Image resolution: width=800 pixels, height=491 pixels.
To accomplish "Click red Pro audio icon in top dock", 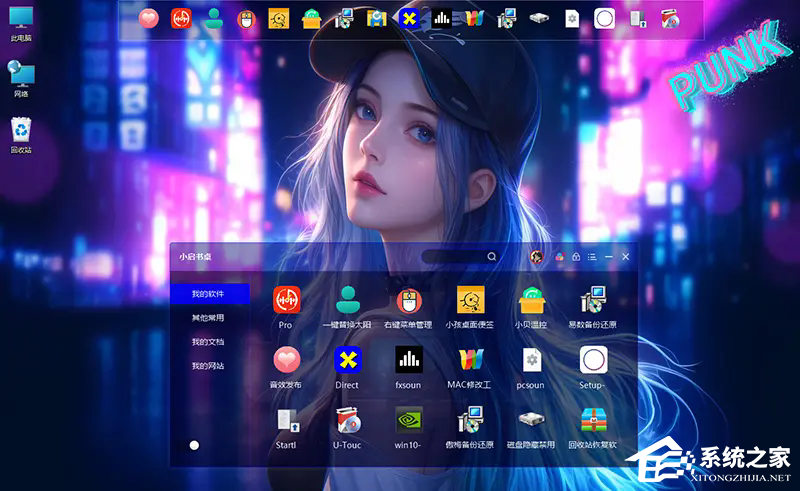I will (x=181, y=19).
